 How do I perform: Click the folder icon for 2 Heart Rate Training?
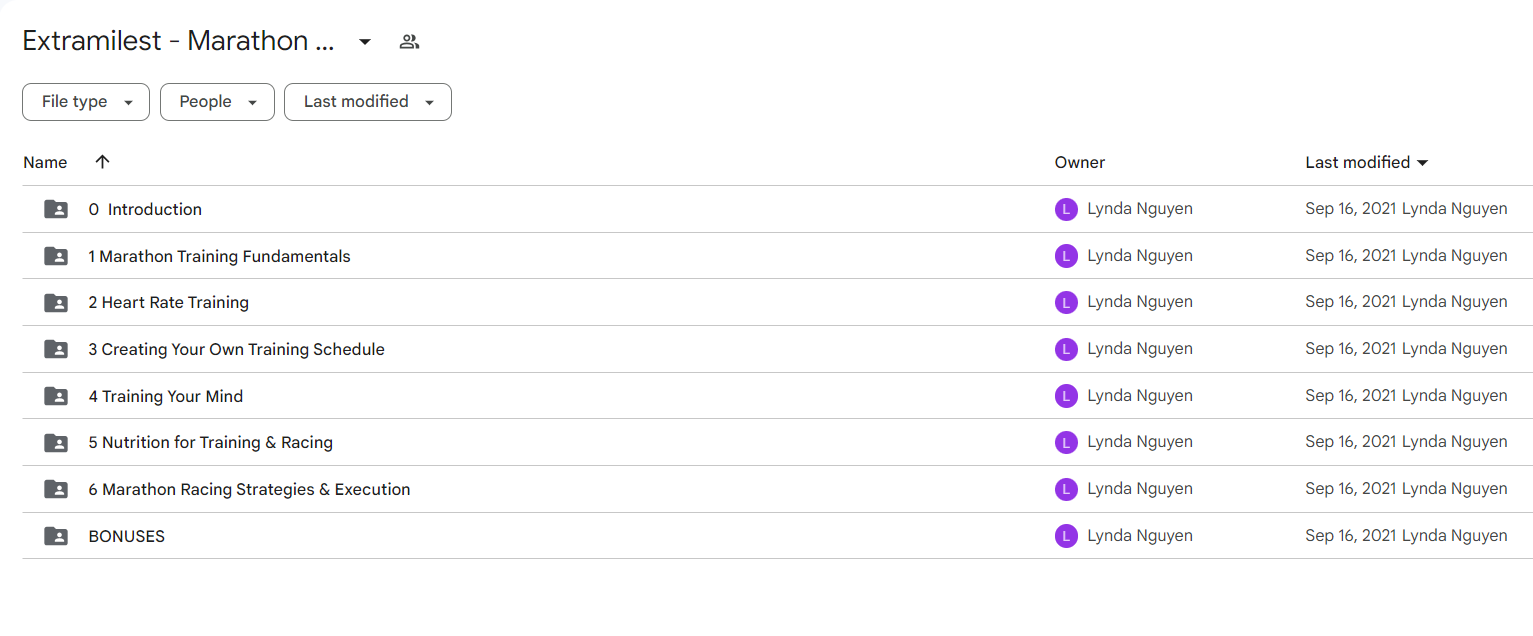tap(56, 302)
